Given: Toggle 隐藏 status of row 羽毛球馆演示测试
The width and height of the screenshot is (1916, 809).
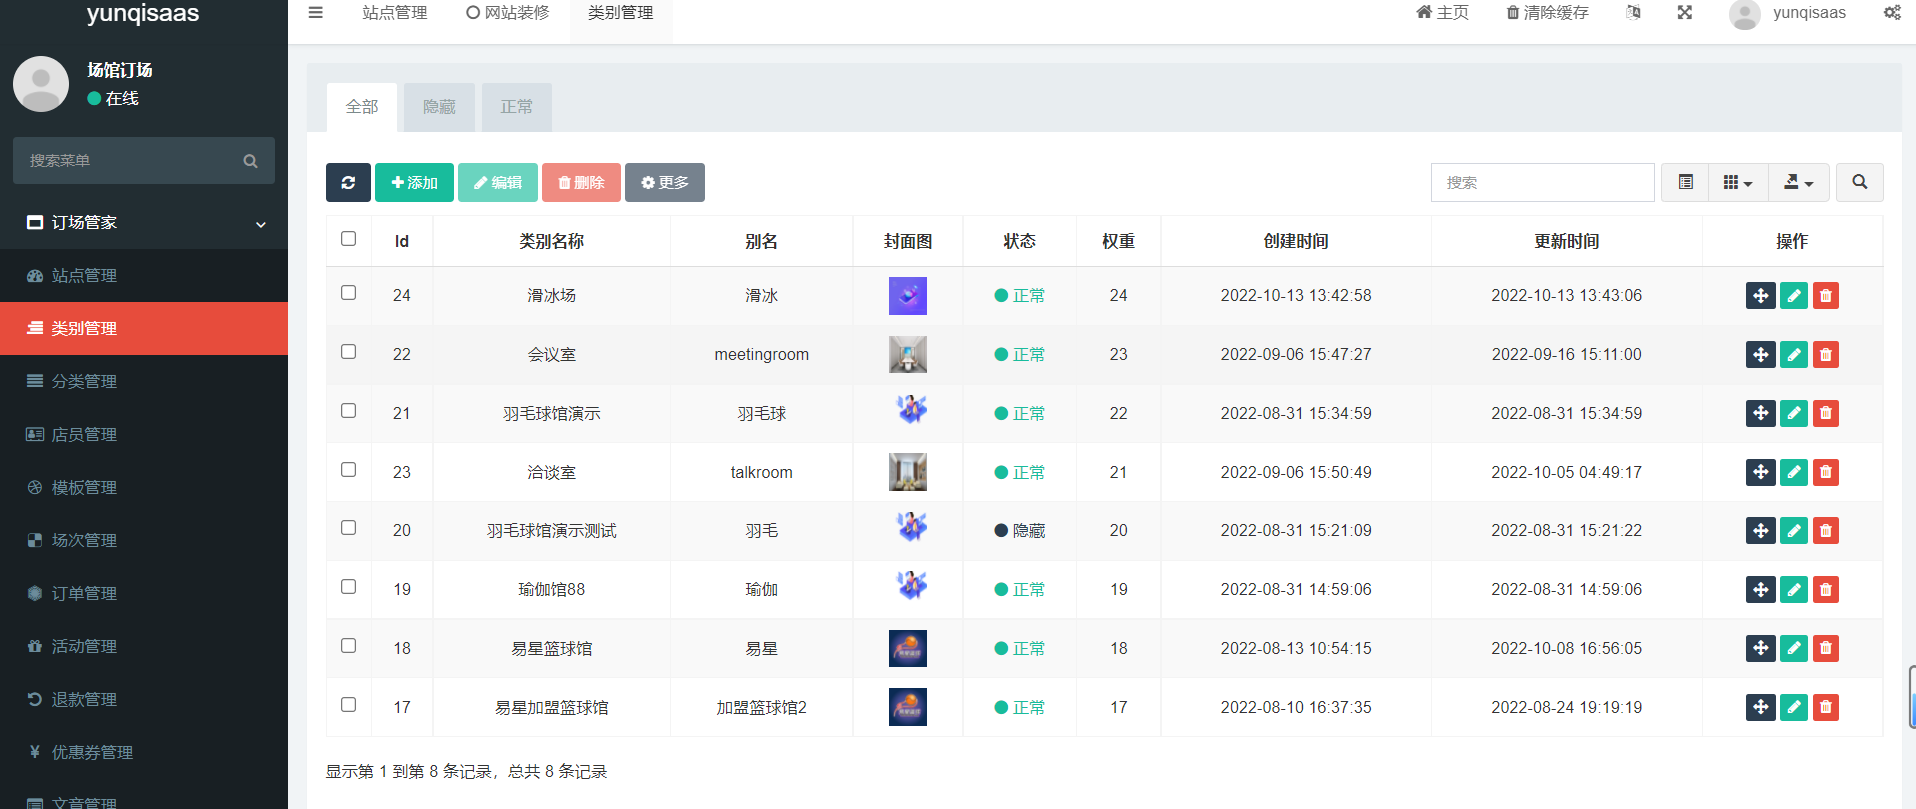Looking at the screenshot, I should click(1019, 530).
